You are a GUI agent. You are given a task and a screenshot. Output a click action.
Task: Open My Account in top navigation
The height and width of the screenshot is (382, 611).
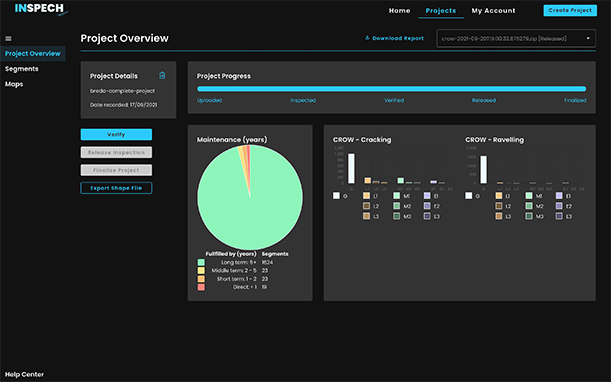point(493,11)
